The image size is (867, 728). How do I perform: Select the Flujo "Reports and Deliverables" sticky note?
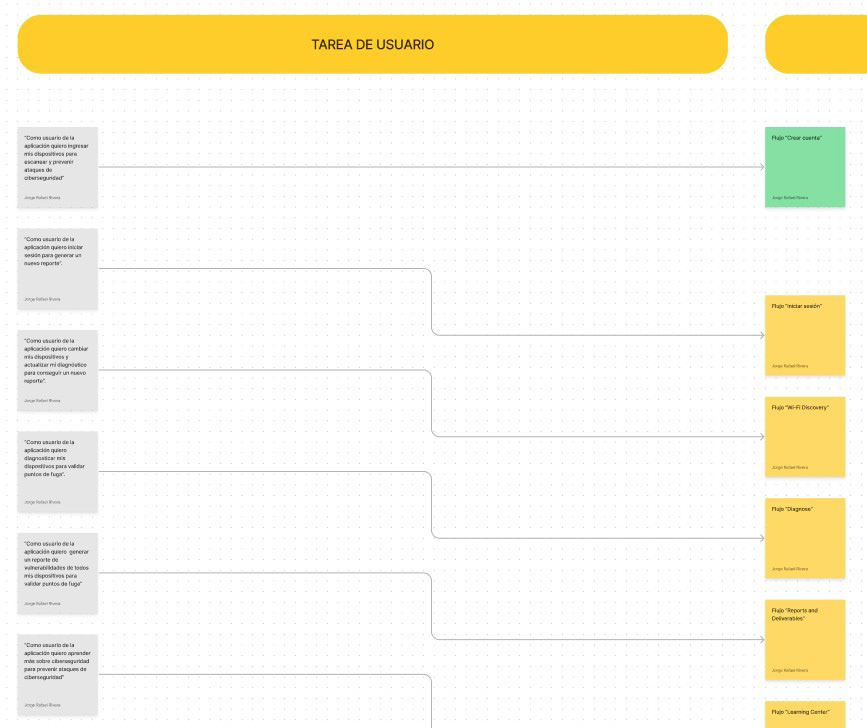pyautogui.click(x=805, y=640)
